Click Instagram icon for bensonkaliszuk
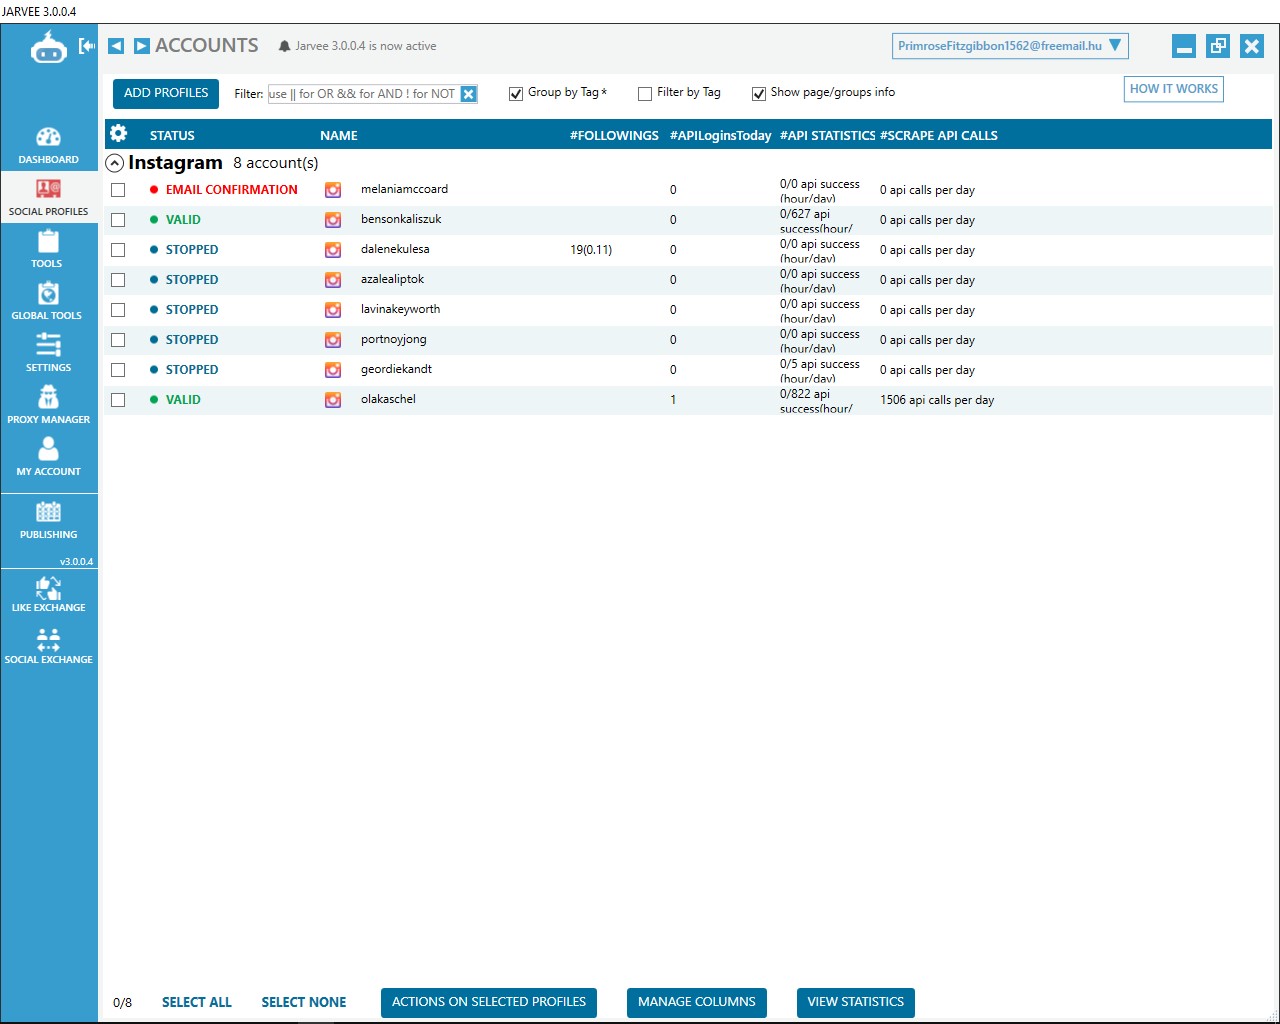1280x1024 pixels. [333, 220]
